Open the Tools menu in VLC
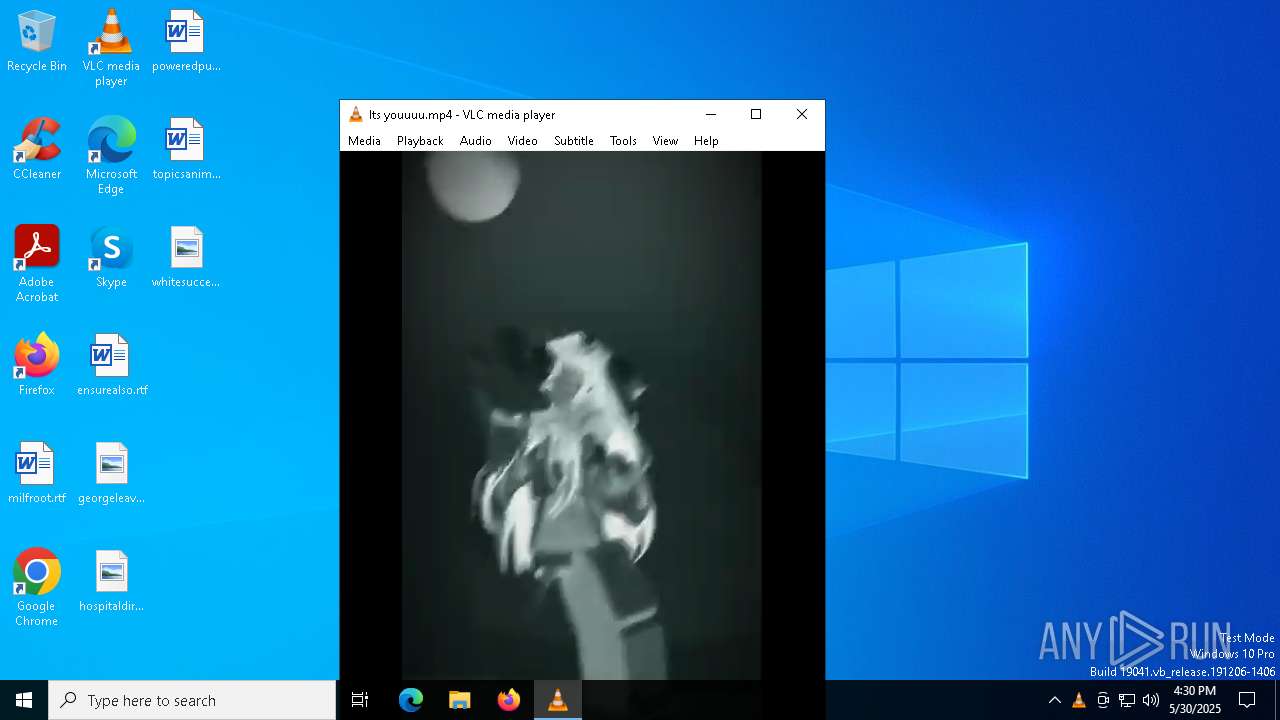 pyautogui.click(x=623, y=141)
